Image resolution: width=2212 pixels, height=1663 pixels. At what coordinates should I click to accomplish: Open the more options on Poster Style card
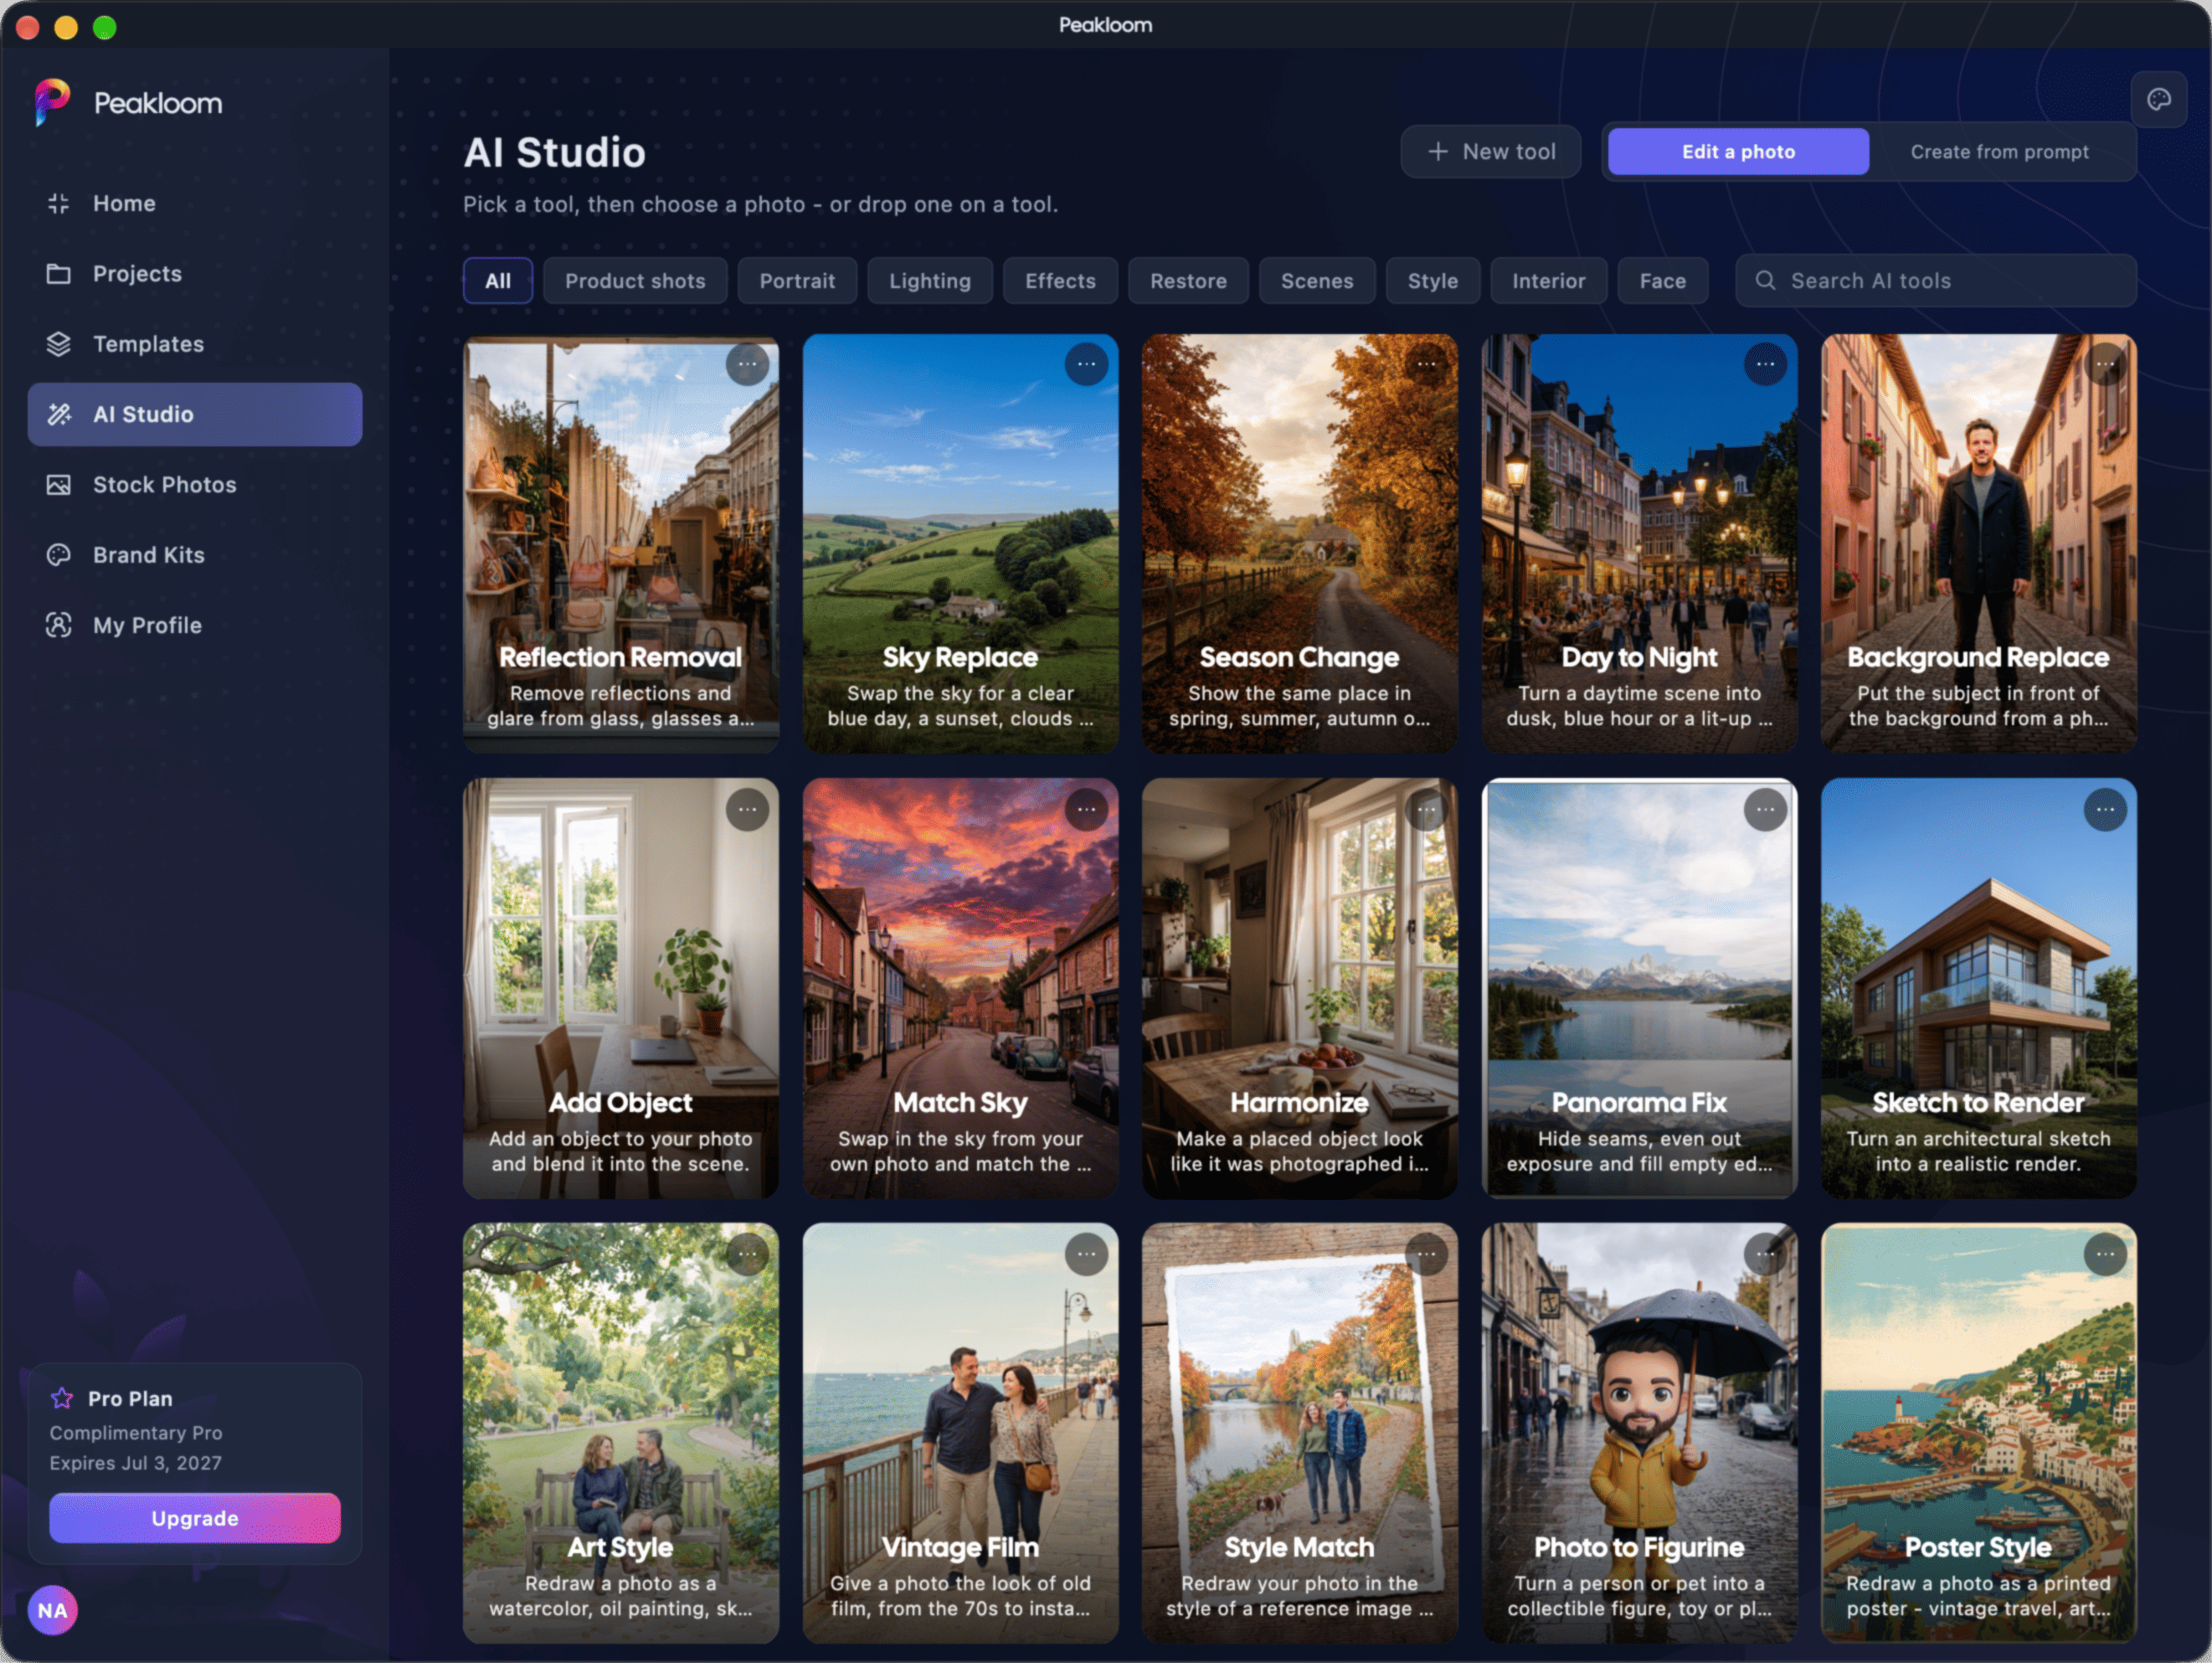click(x=2105, y=1254)
